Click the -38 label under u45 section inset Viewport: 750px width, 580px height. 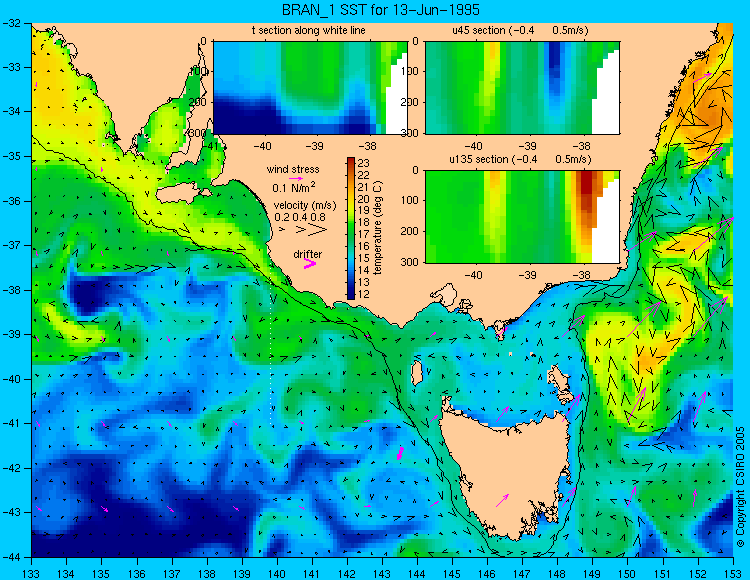[x=581, y=145]
